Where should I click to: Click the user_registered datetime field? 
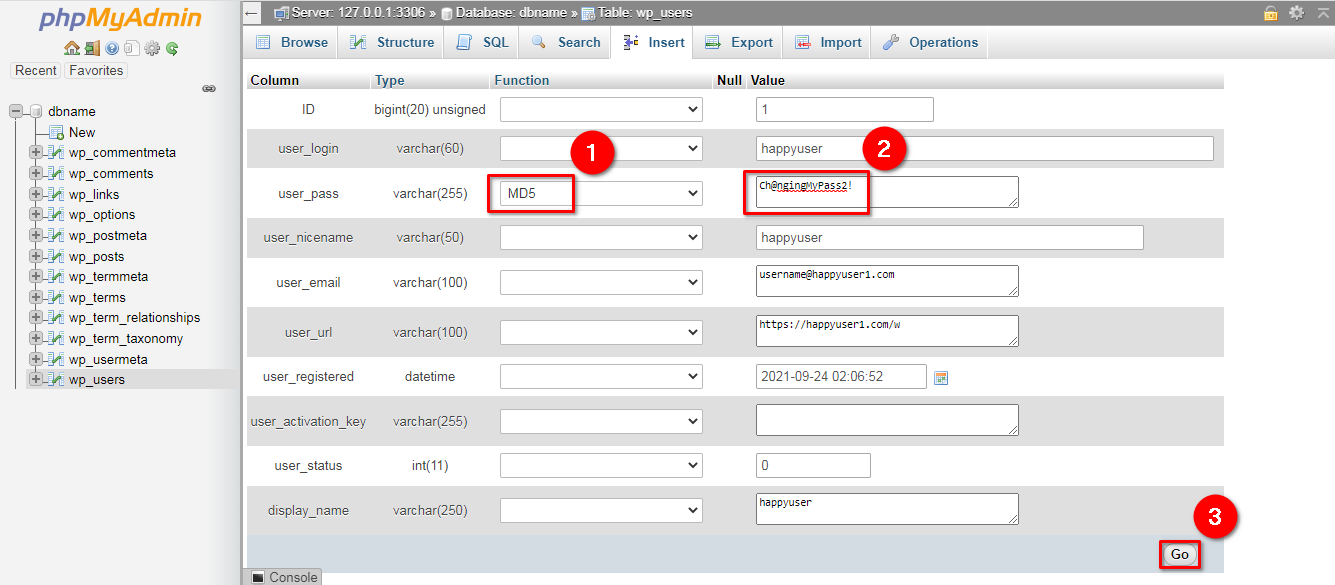pyautogui.click(x=841, y=376)
